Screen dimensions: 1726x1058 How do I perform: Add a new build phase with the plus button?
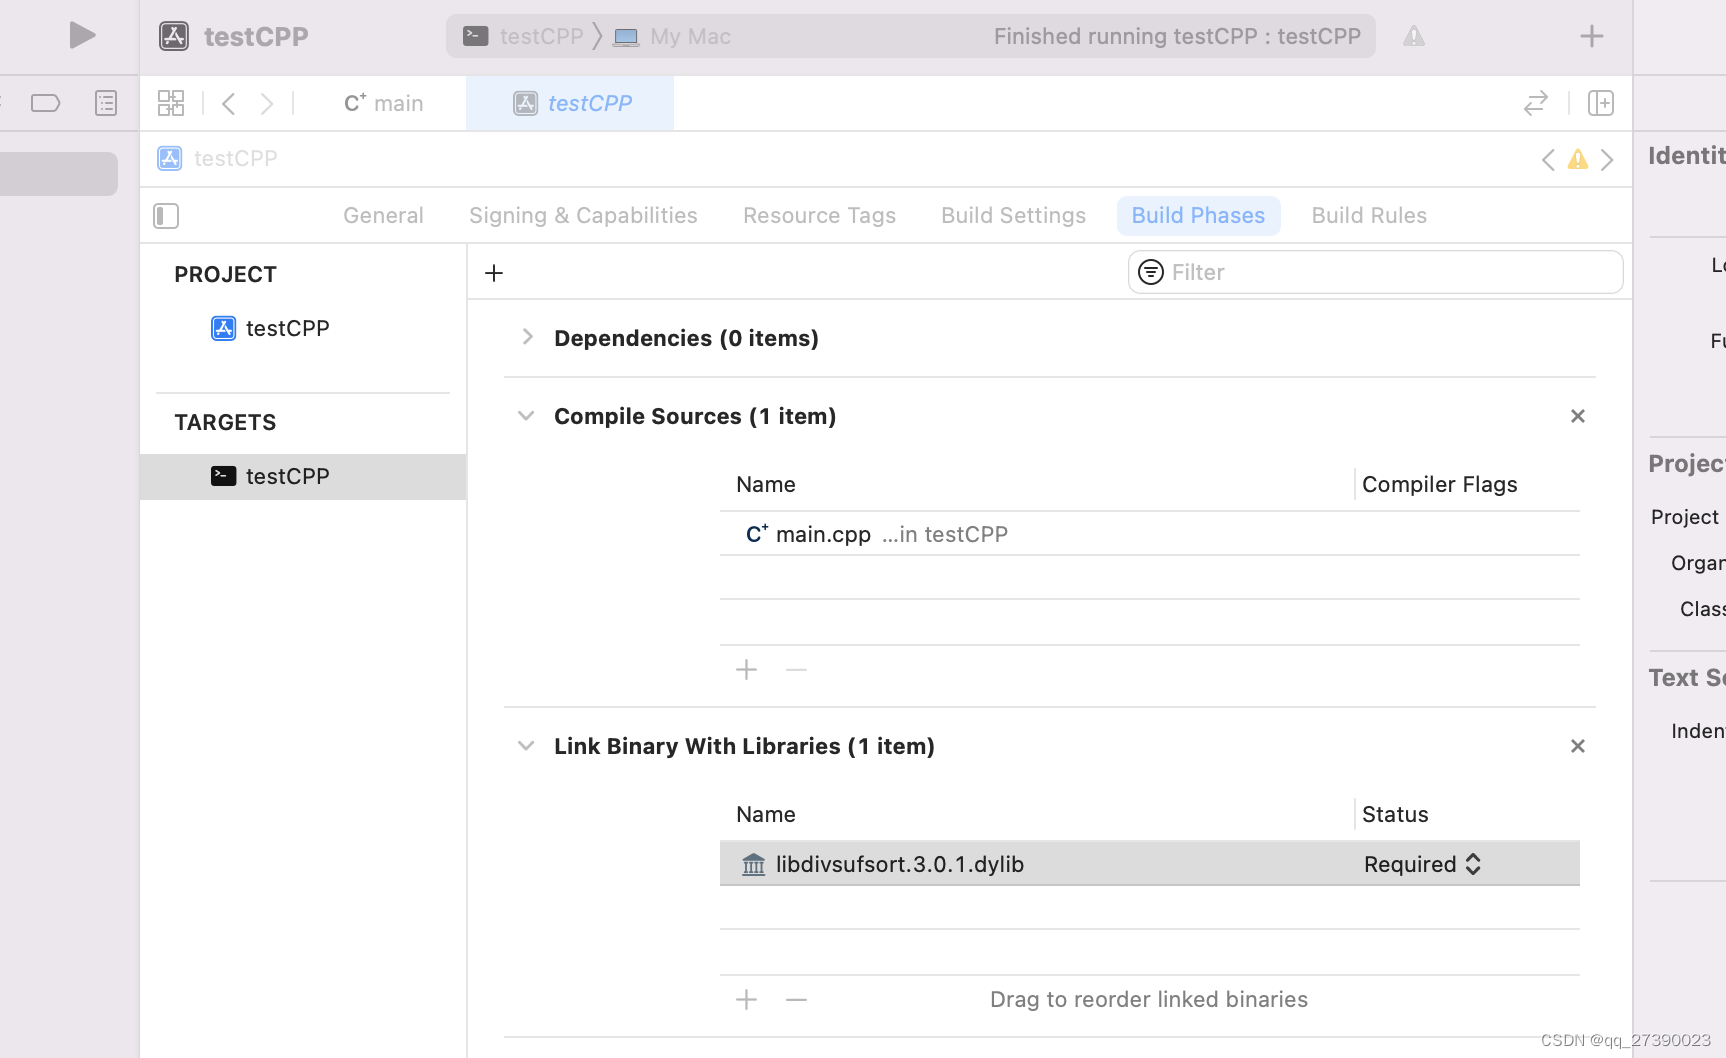point(494,273)
